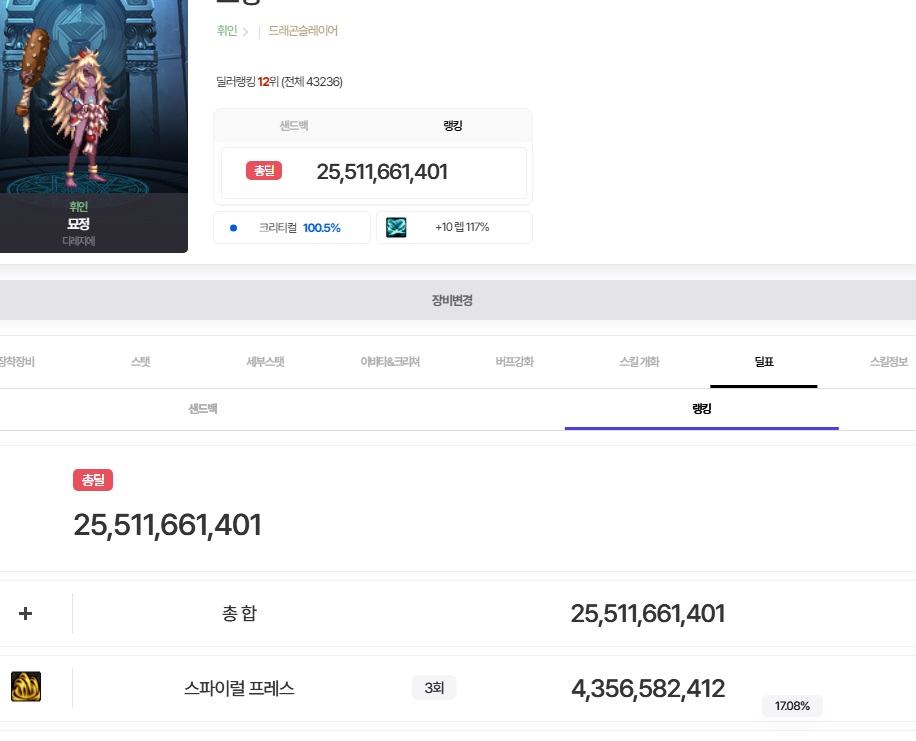Image resolution: width=916 pixels, height=741 pixels.
Task: Click the 크리티컬 100.5% value
Action: (322, 228)
